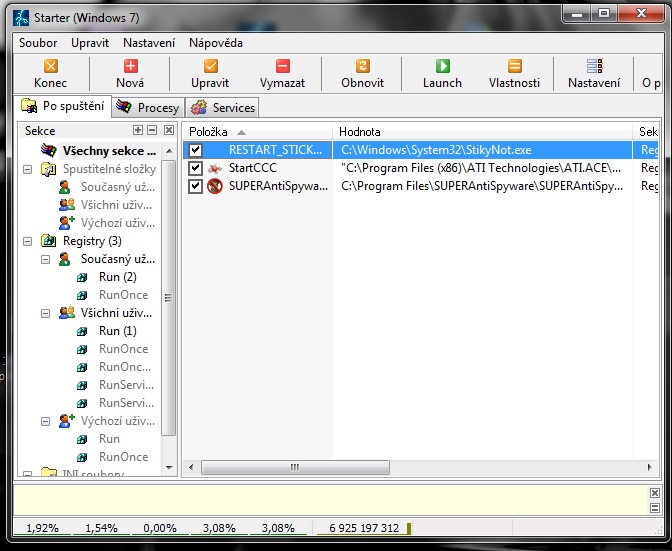The height and width of the screenshot is (551, 672).
Task: Collapse all sections with minus icon
Action: 152,130
